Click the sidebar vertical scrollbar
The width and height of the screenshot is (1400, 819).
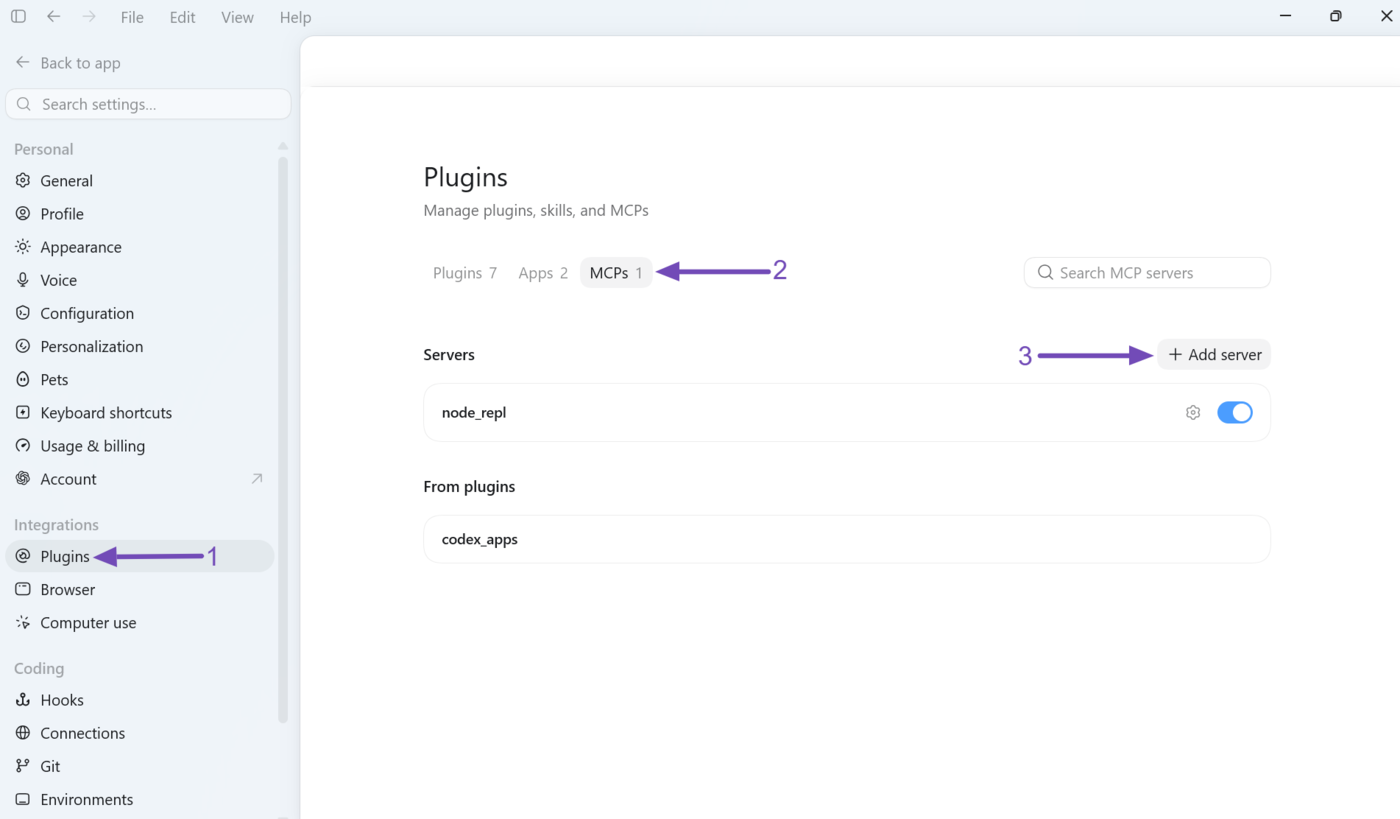(x=283, y=440)
